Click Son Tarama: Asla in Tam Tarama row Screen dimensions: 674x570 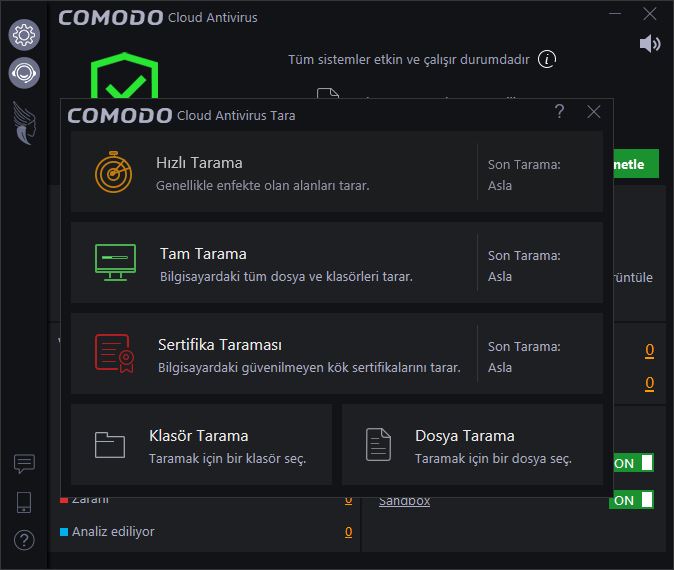524,266
